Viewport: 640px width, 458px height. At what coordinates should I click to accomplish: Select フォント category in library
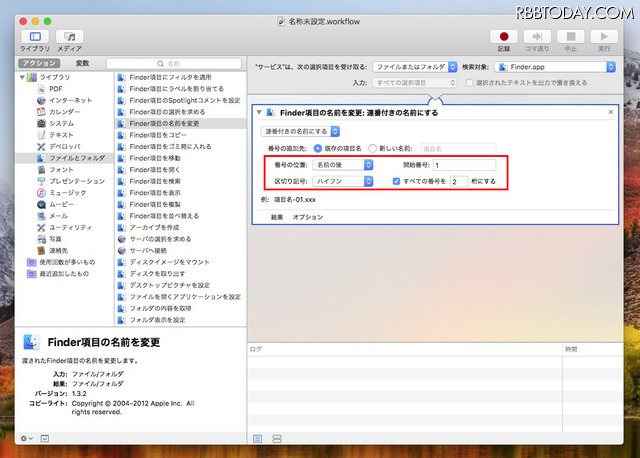pyautogui.click(x=61, y=169)
